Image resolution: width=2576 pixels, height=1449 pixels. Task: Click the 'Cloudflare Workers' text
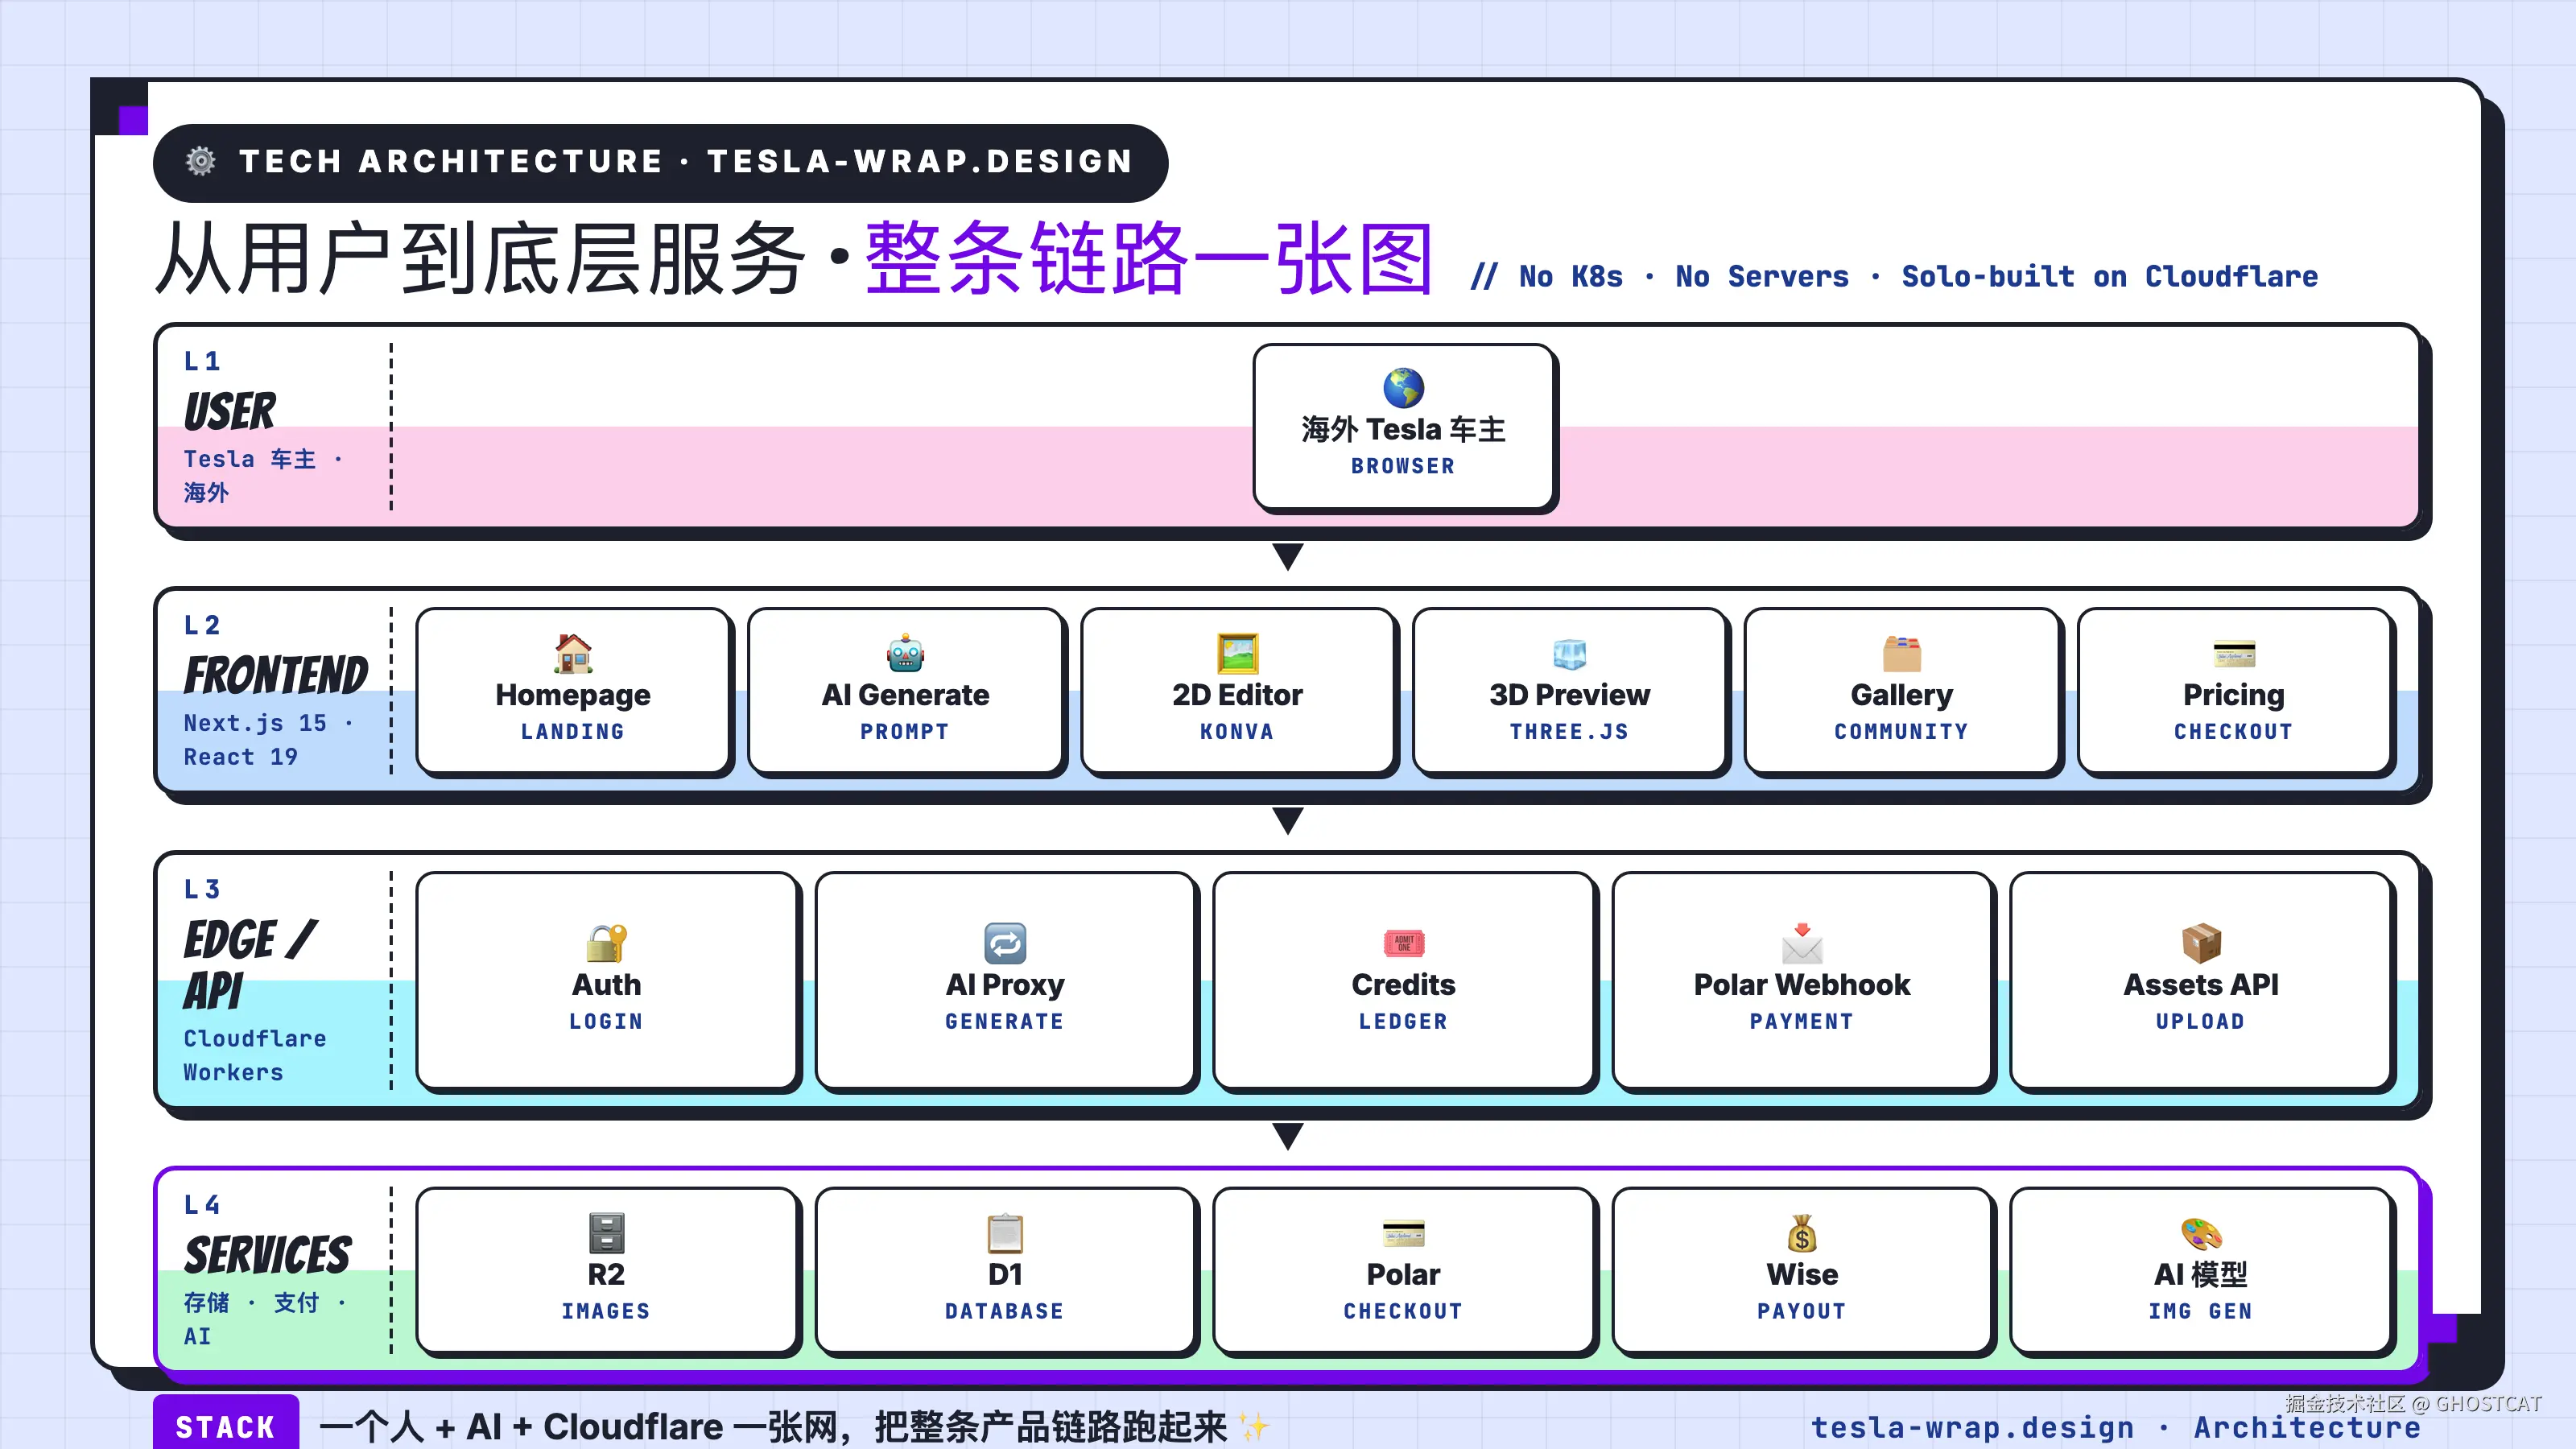[x=254, y=1055]
